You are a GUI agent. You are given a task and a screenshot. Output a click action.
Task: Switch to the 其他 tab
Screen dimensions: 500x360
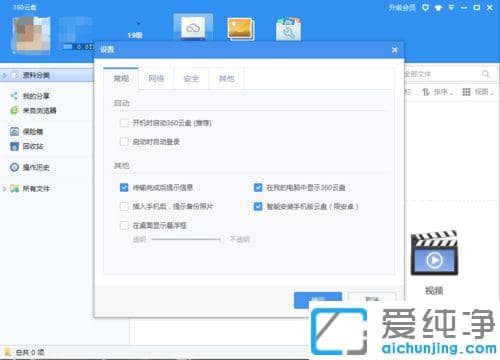(226, 79)
